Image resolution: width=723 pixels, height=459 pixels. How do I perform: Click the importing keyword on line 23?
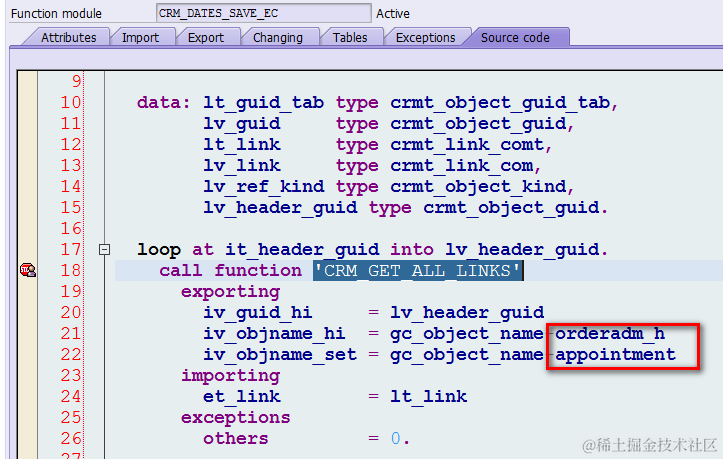(x=231, y=376)
